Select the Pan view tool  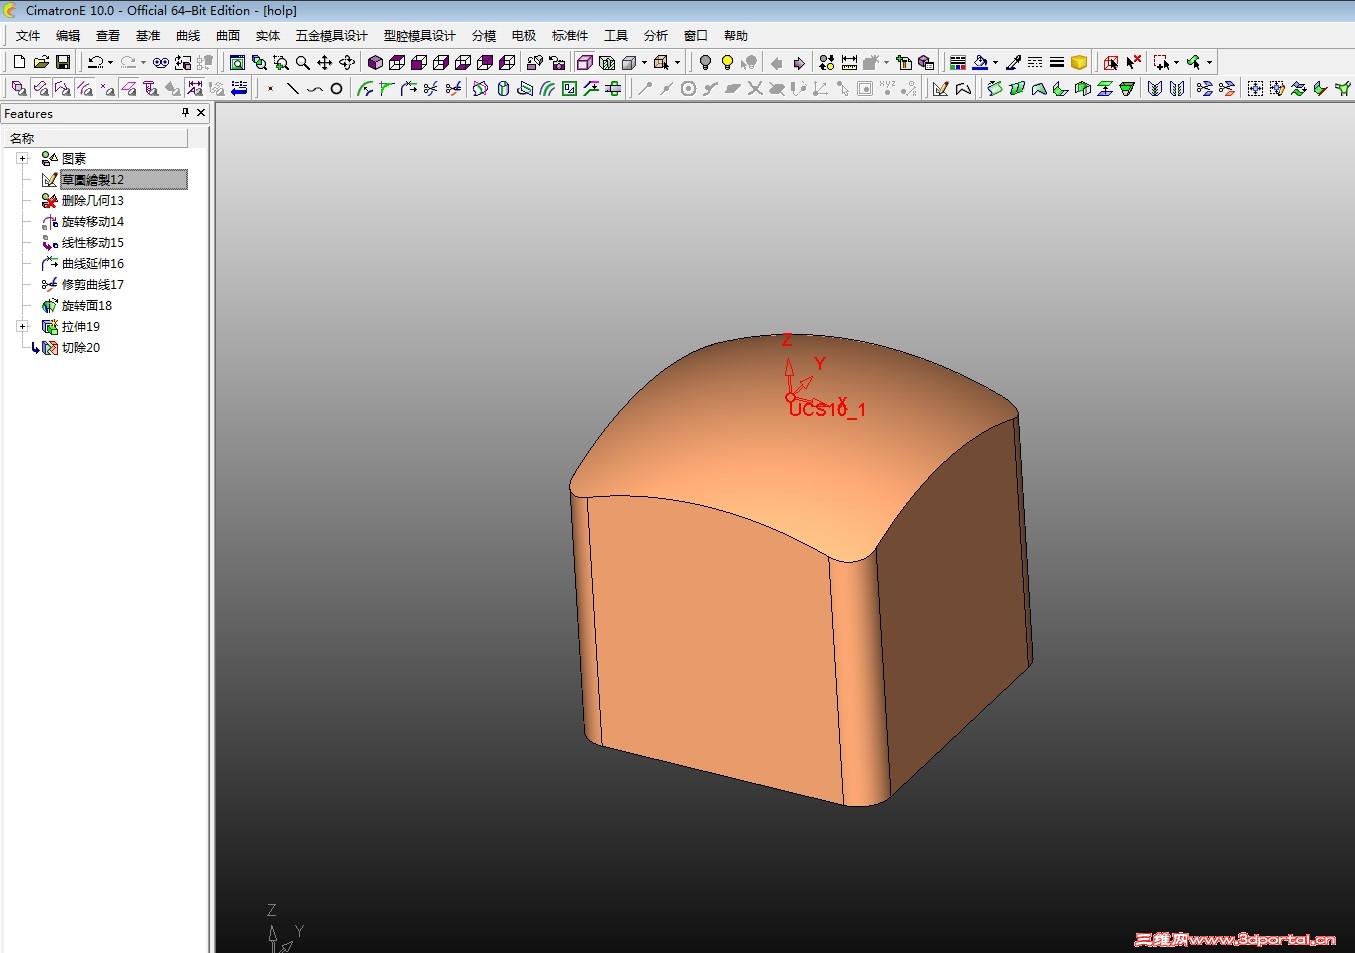coord(325,62)
